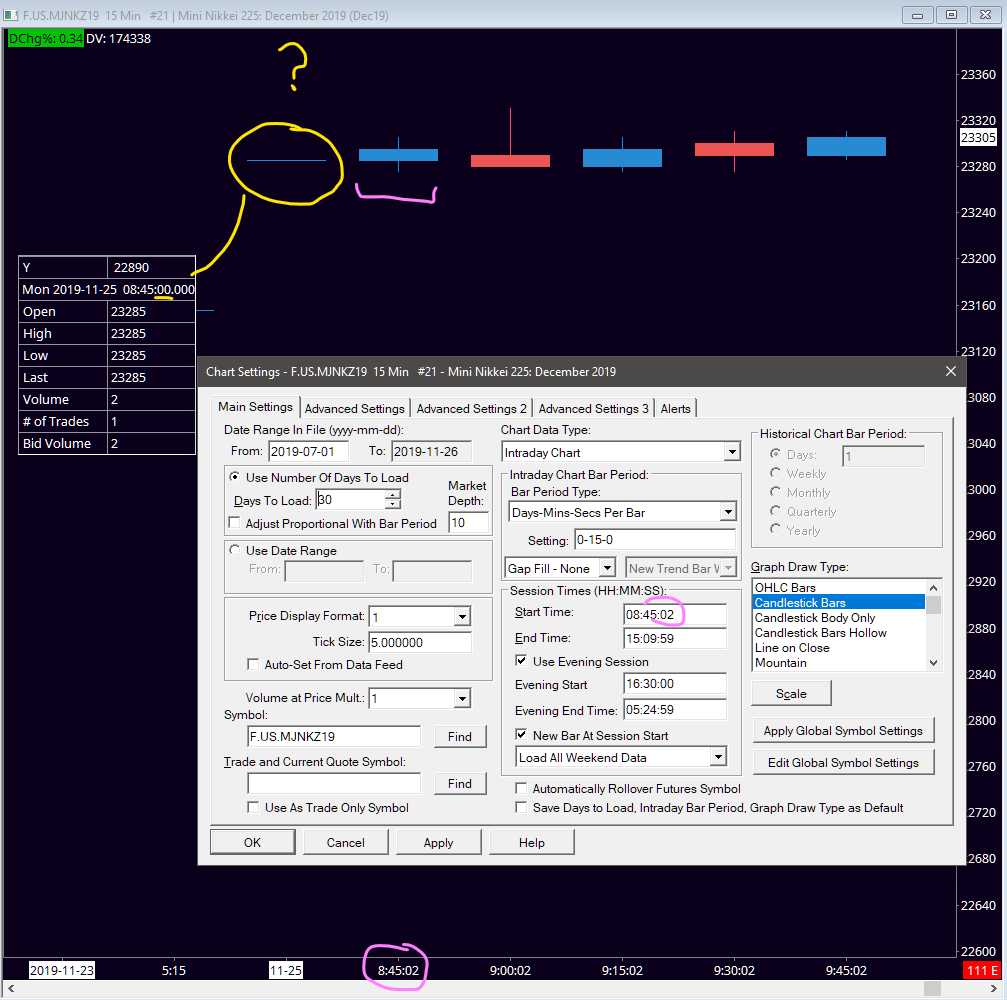Close the Chart Settings dialog
This screenshot has width=1007, height=1000.
[950, 371]
